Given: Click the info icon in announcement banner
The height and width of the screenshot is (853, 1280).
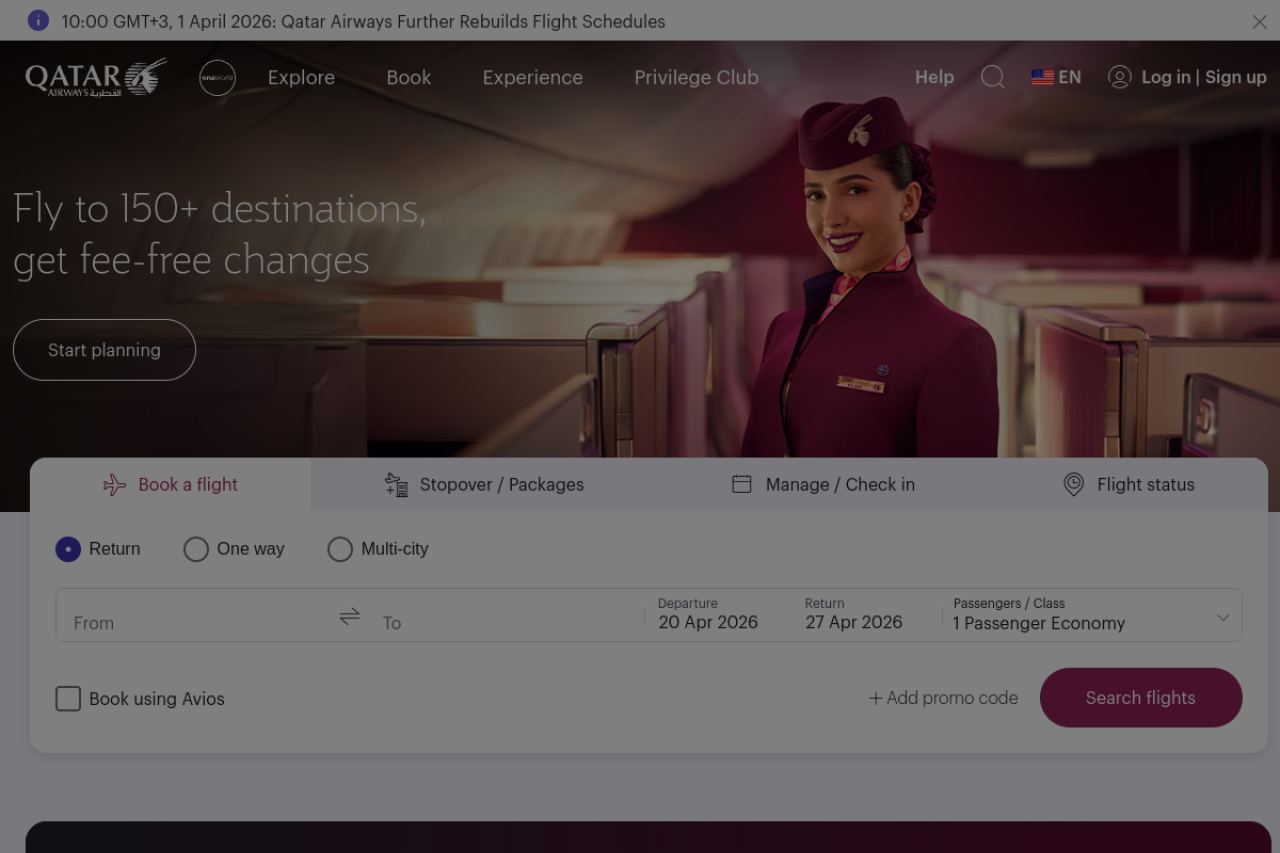Looking at the screenshot, I should coord(38,21).
